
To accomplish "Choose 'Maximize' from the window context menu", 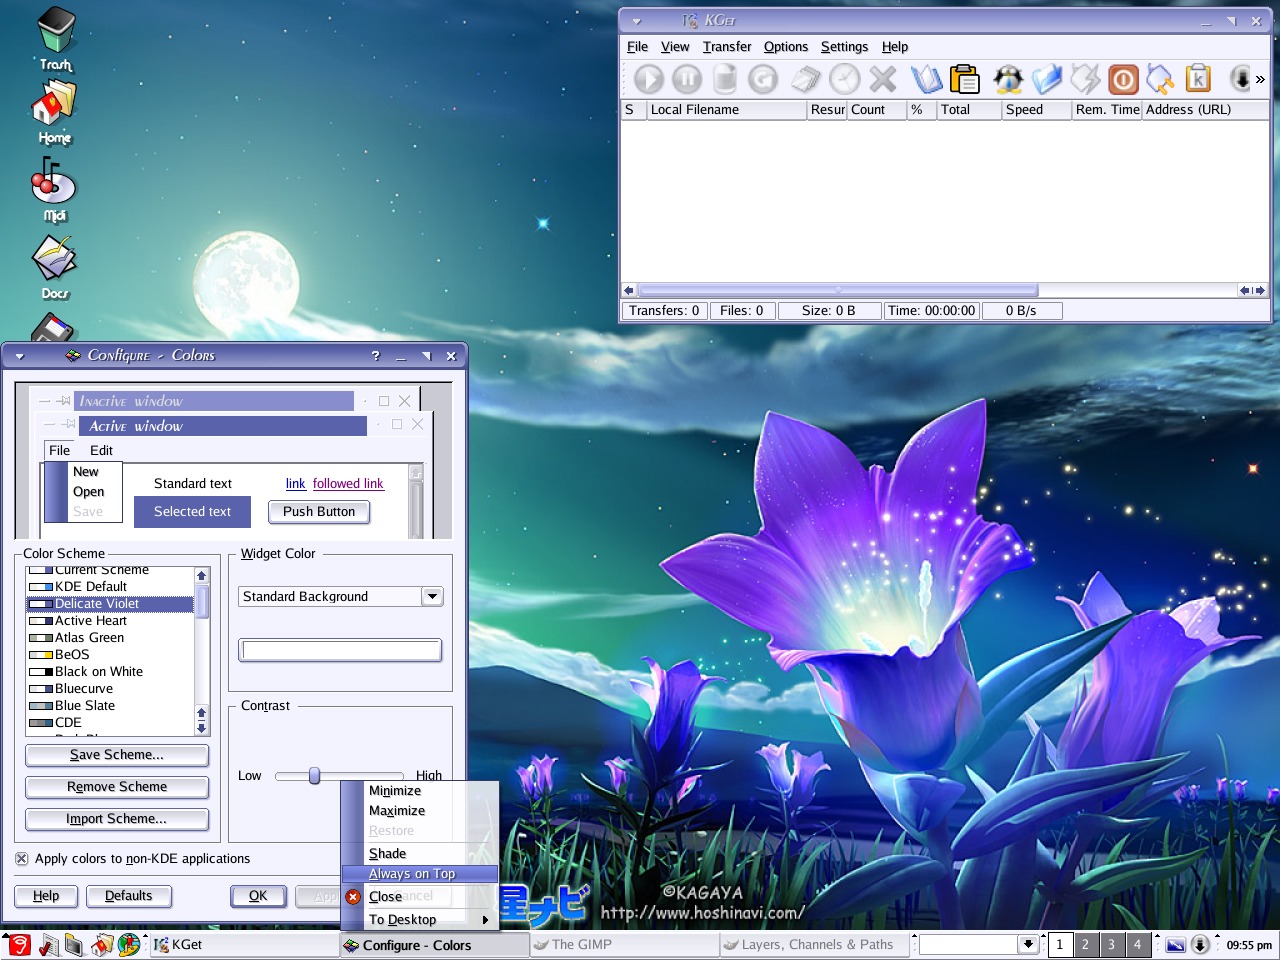I will tap(420, 811).
